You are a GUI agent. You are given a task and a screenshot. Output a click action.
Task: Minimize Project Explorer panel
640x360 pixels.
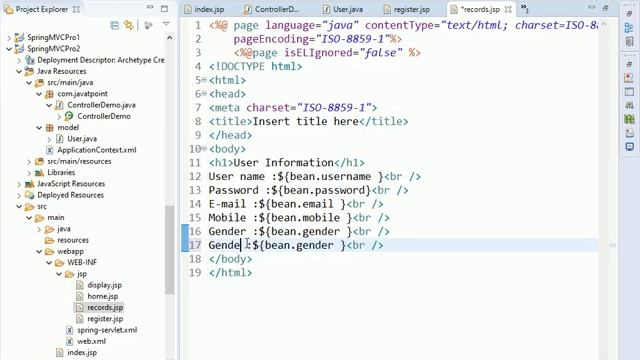pyautogui.click(x=150, y=8)
